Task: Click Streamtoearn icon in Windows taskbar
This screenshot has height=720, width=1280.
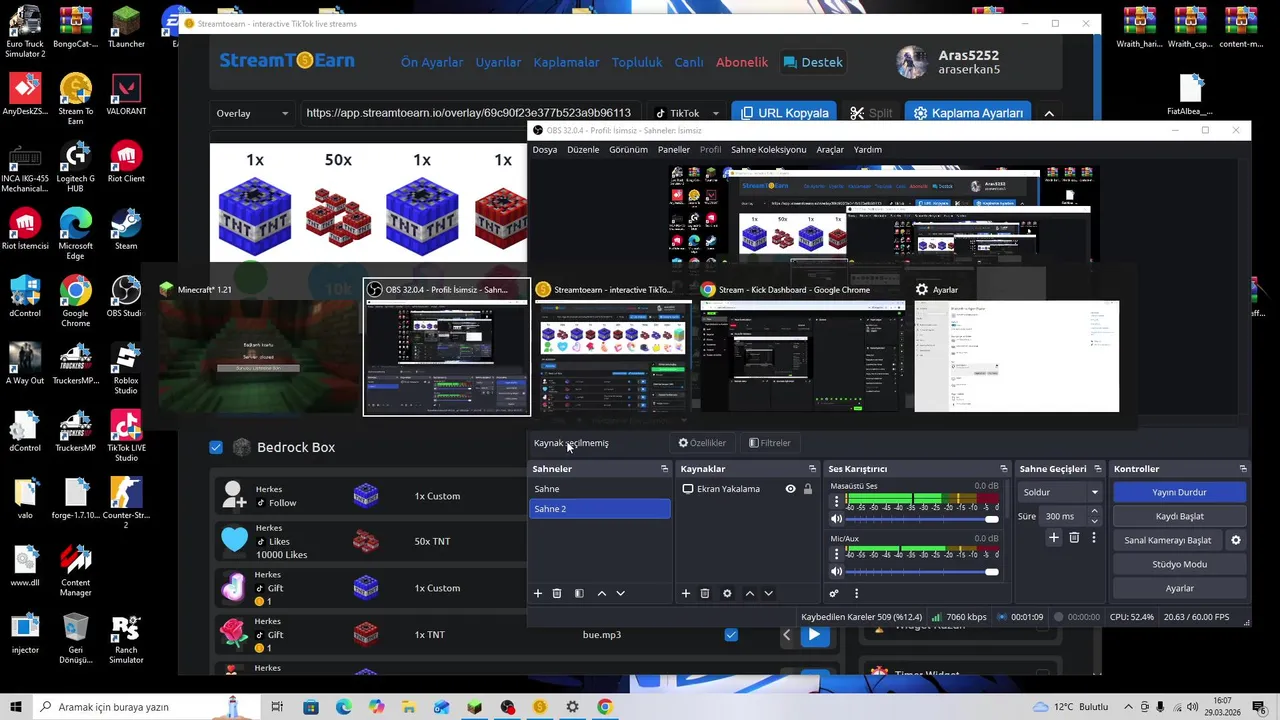Action: point(540,707)
